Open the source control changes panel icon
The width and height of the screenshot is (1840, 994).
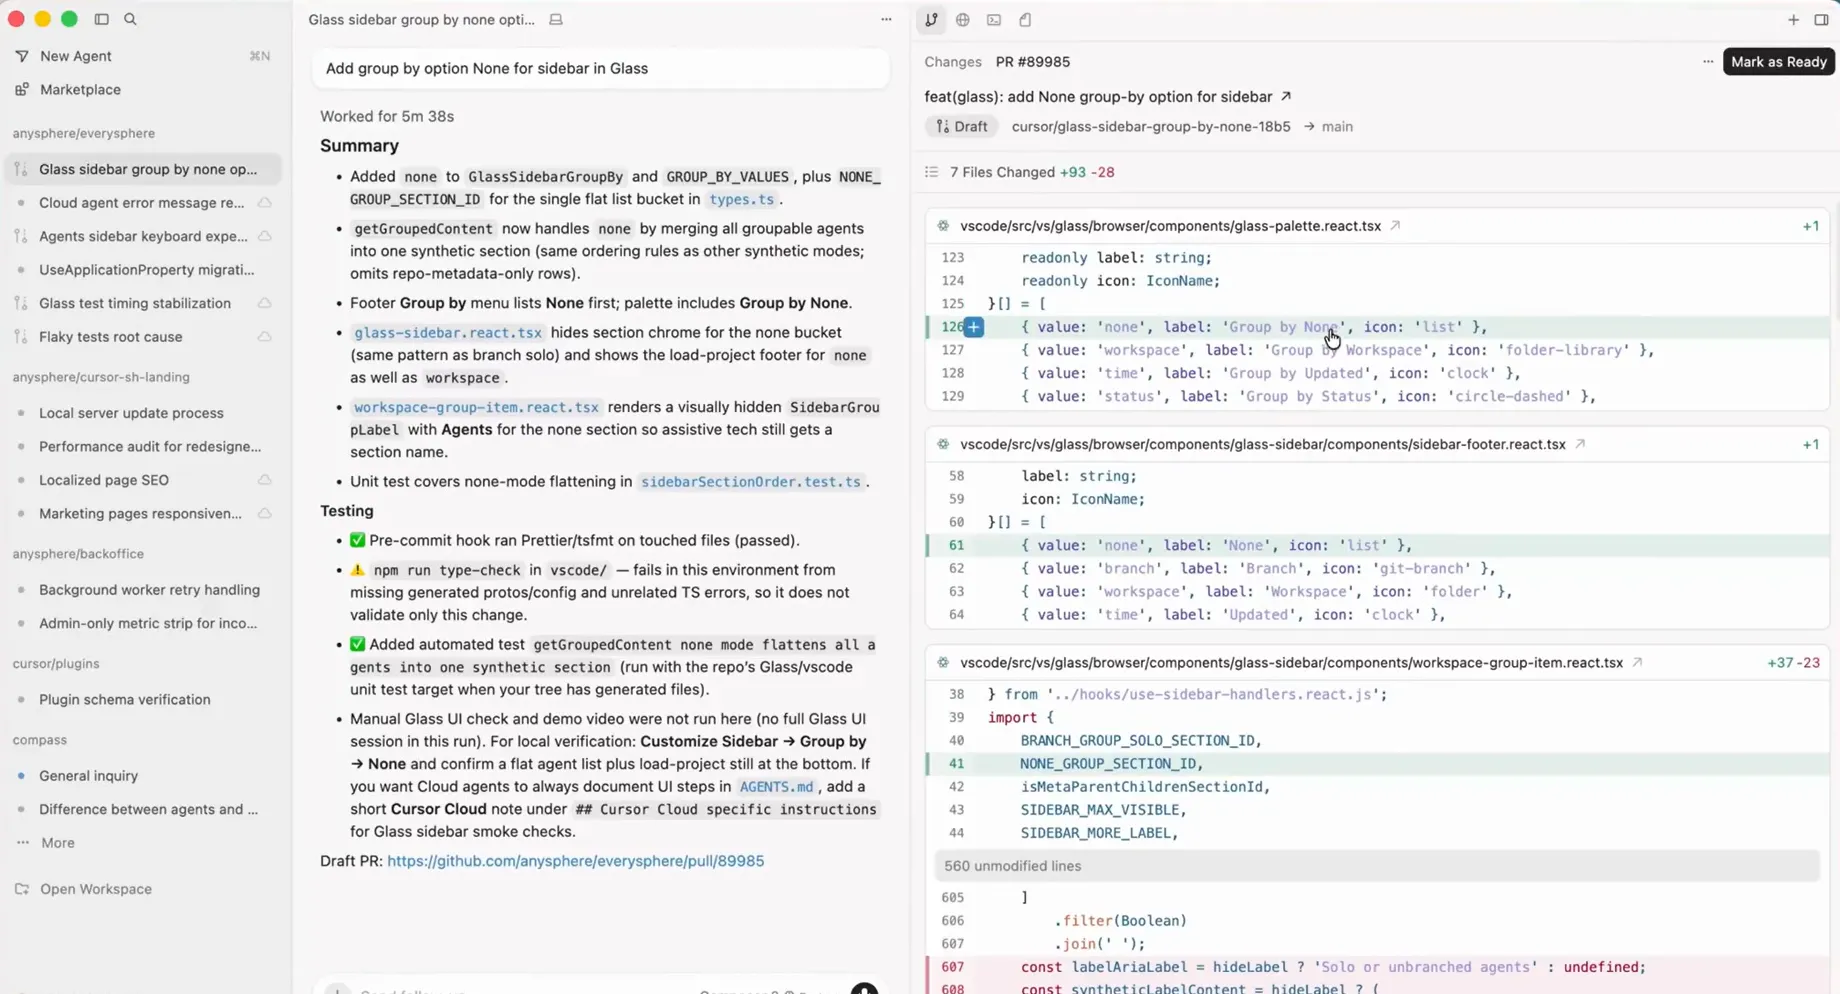click(931, 20)
